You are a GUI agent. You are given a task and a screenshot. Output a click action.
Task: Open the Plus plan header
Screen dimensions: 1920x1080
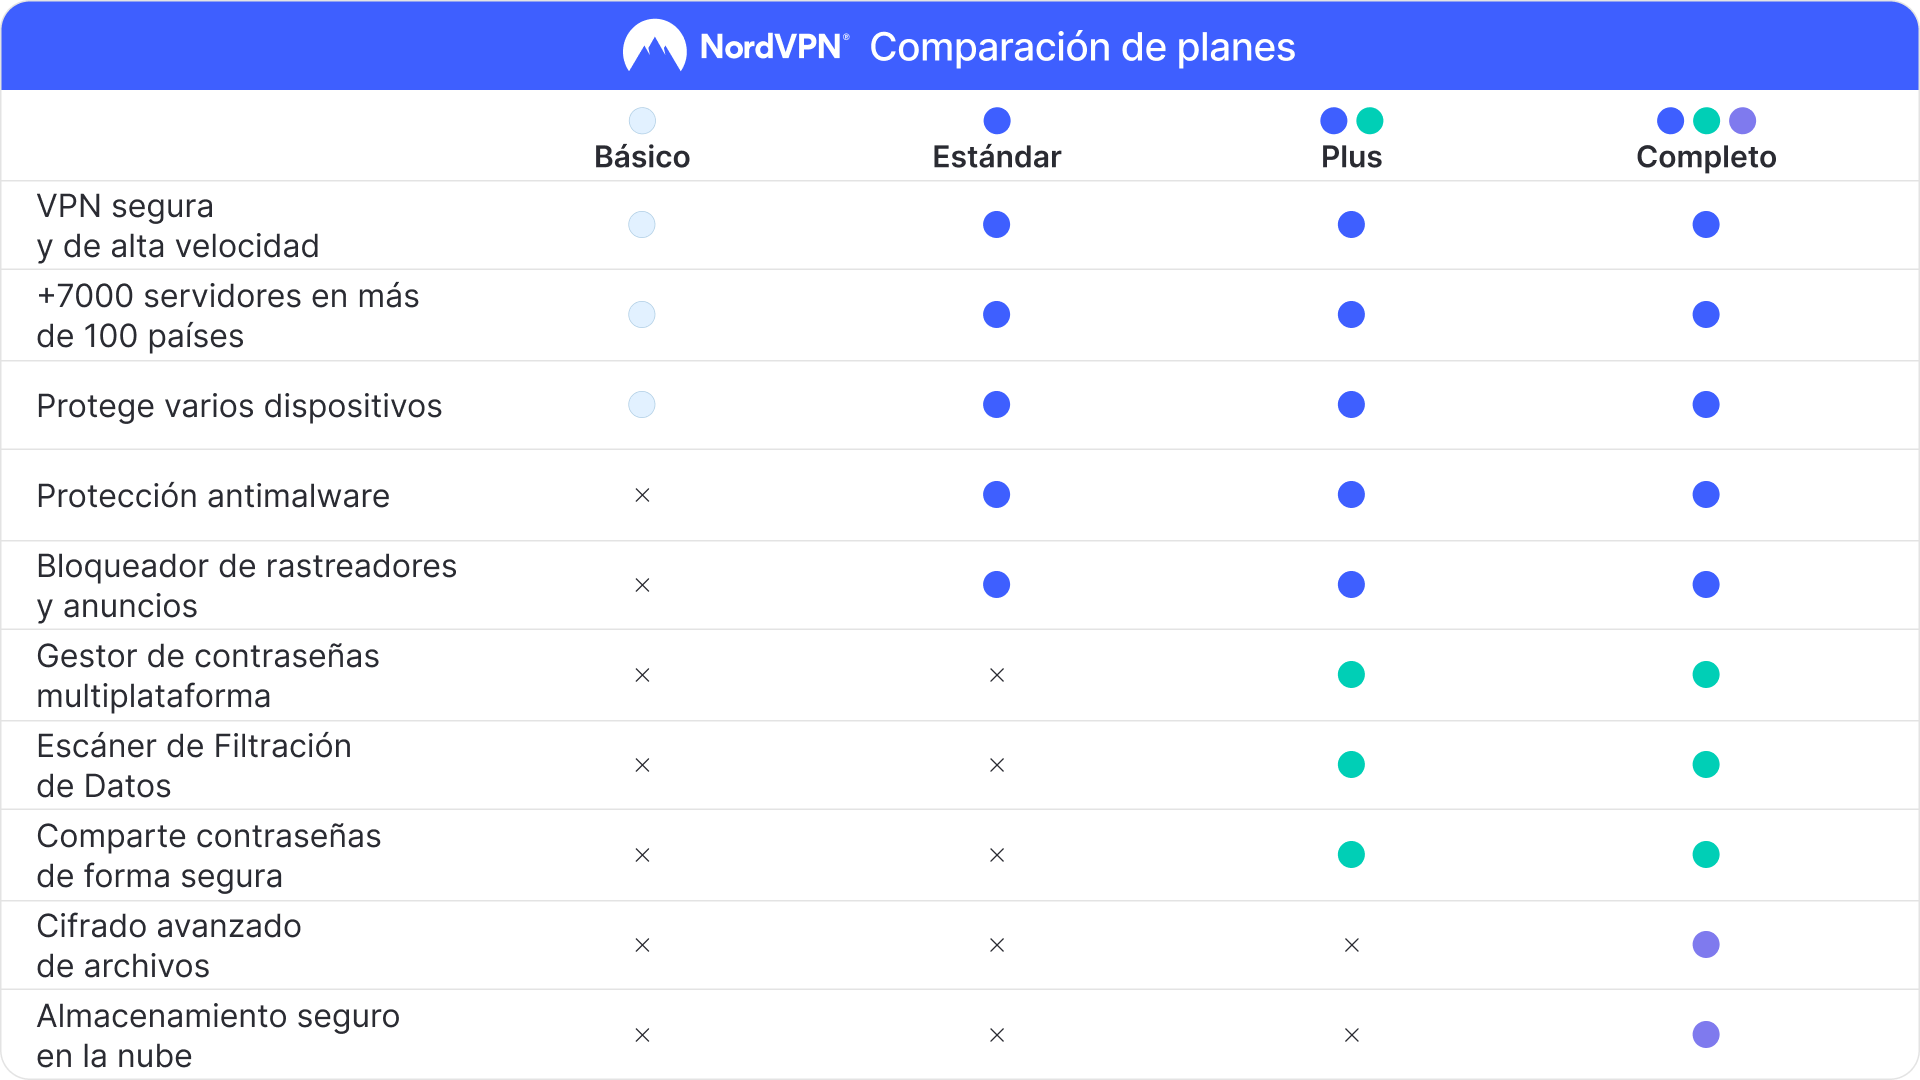point(1351,157)
